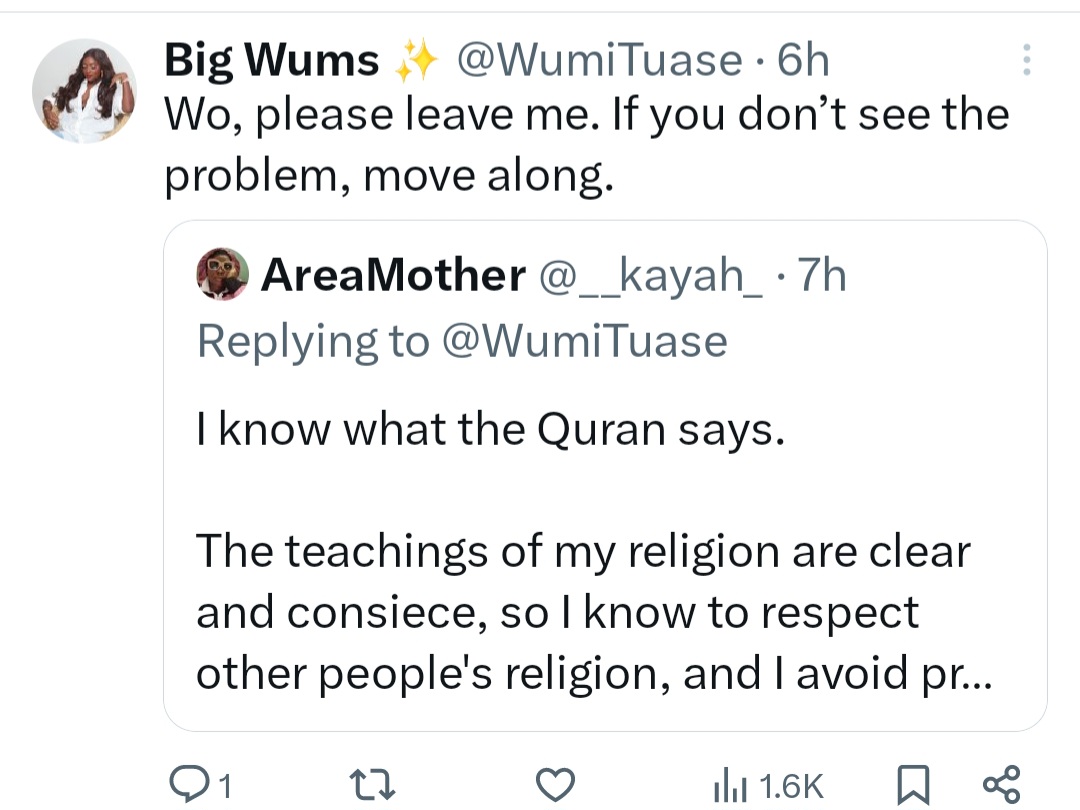1080x810 pixels.
Task: Click @WumiTuase in Replying to line
Action: click(583, 341)
